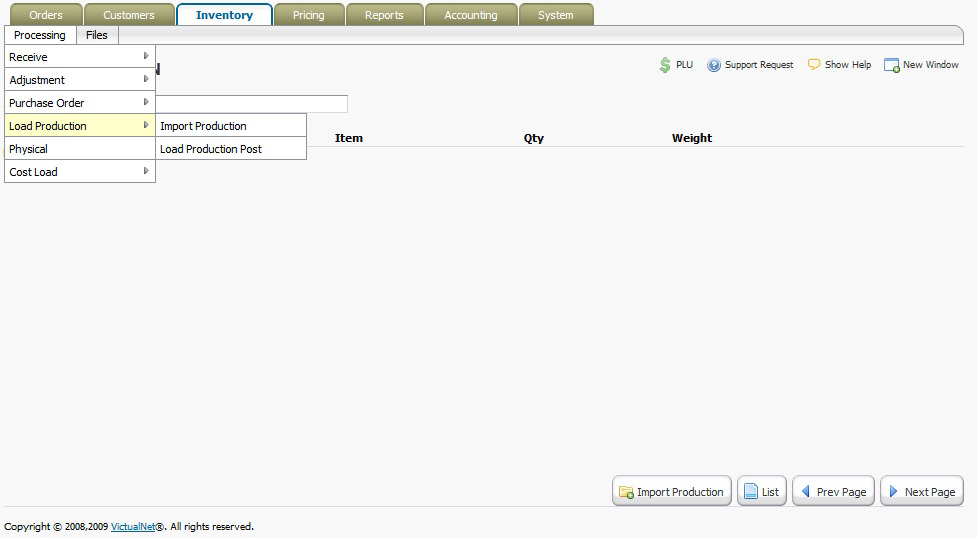Viewport: 977px width, 538px height.
Task: Open the Files submenu
Action: (x=97, y=35)
